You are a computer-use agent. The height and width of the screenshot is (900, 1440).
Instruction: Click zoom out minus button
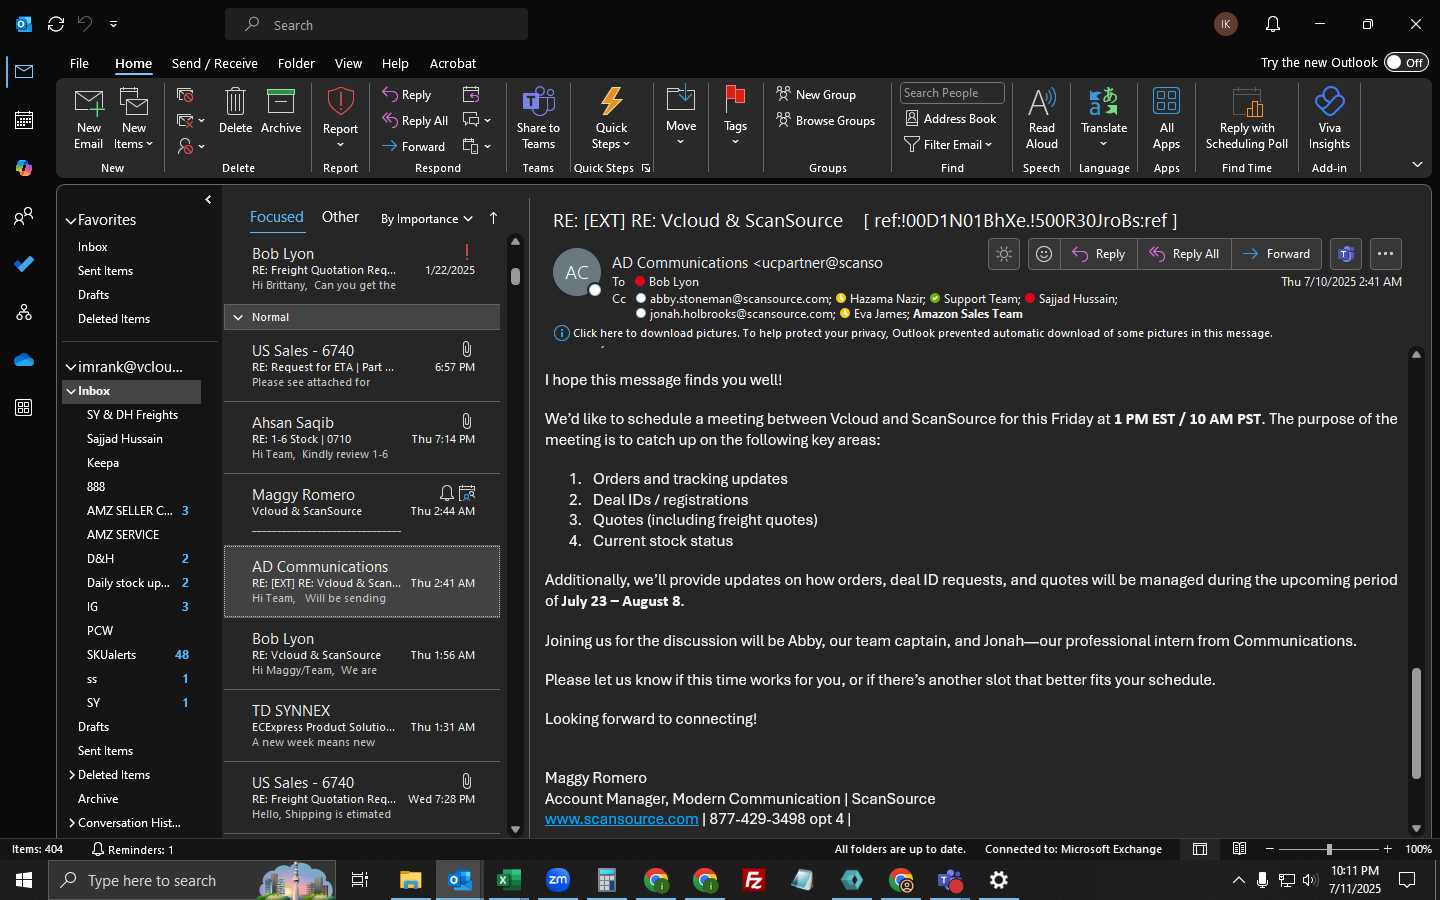pos(1270,849)
